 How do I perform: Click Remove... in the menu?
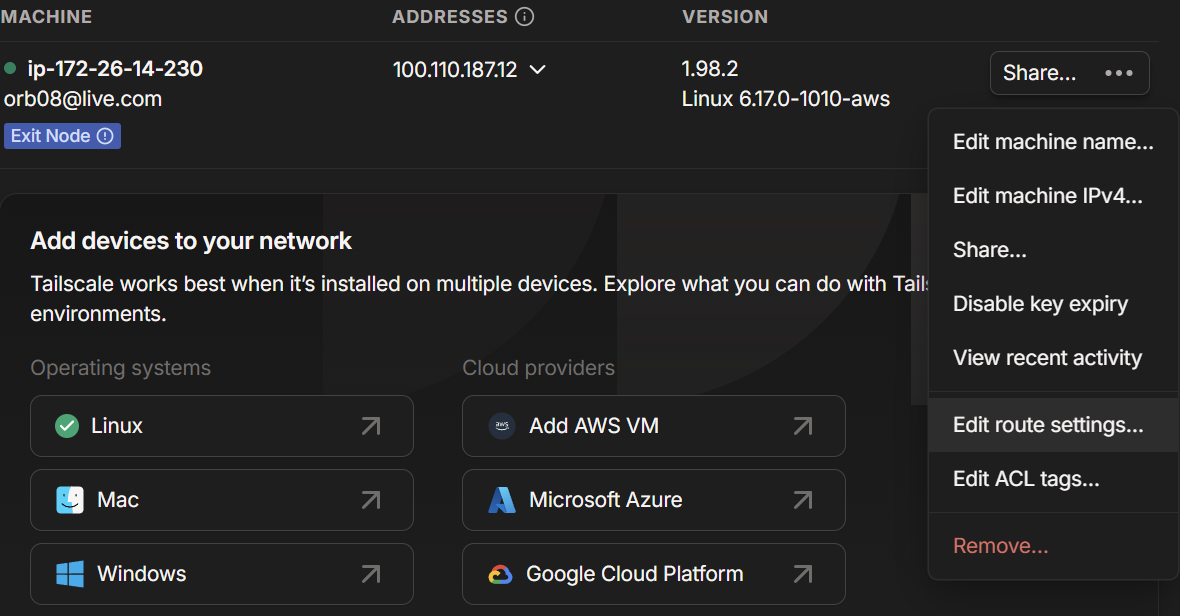click(x=1053, y=546)
